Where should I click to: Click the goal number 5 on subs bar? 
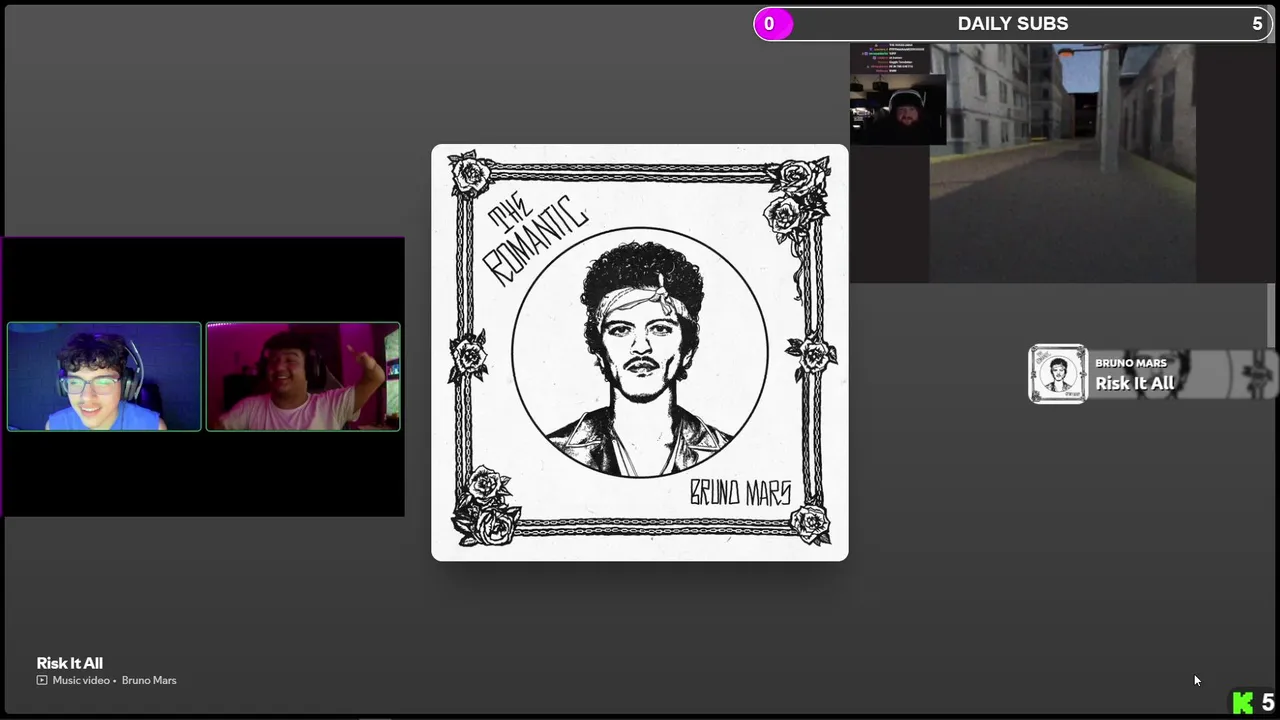click(1257, 24)
